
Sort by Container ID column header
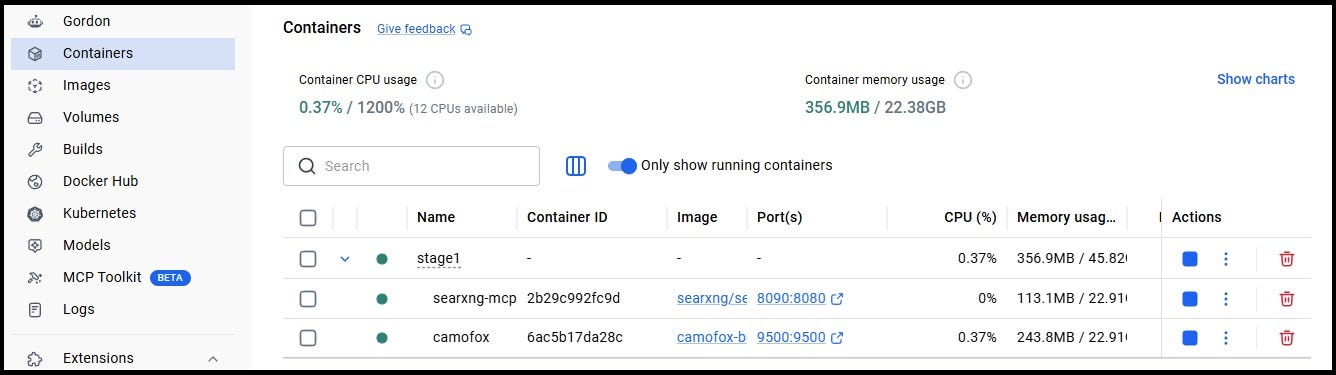567,217
